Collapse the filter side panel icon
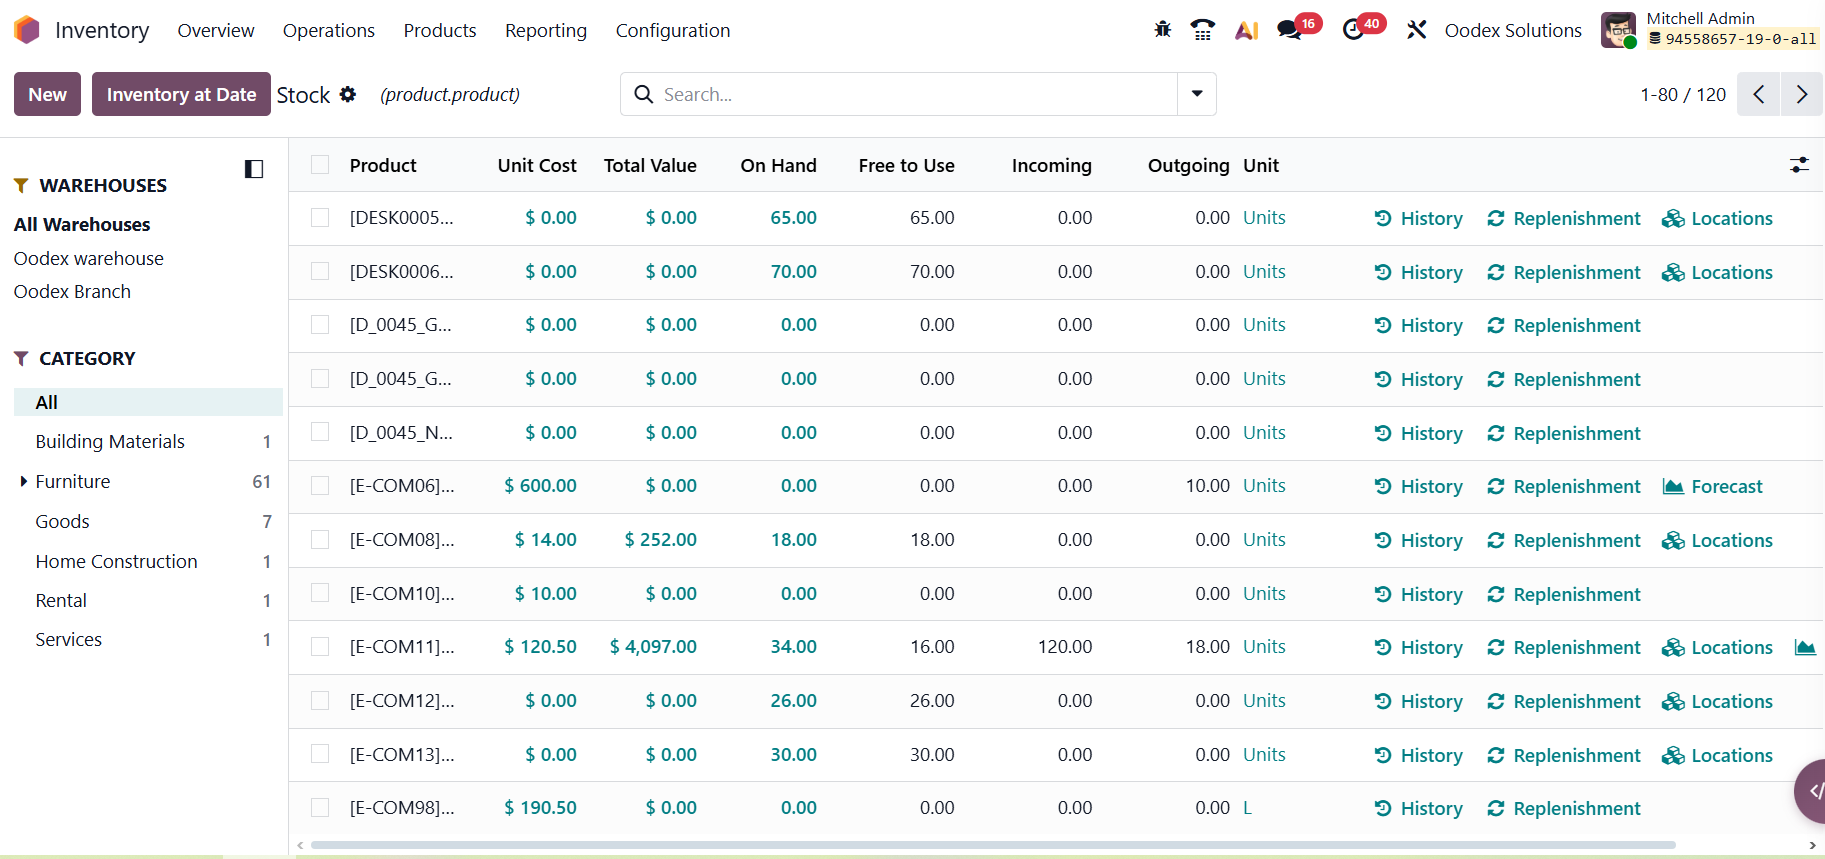 254,169
